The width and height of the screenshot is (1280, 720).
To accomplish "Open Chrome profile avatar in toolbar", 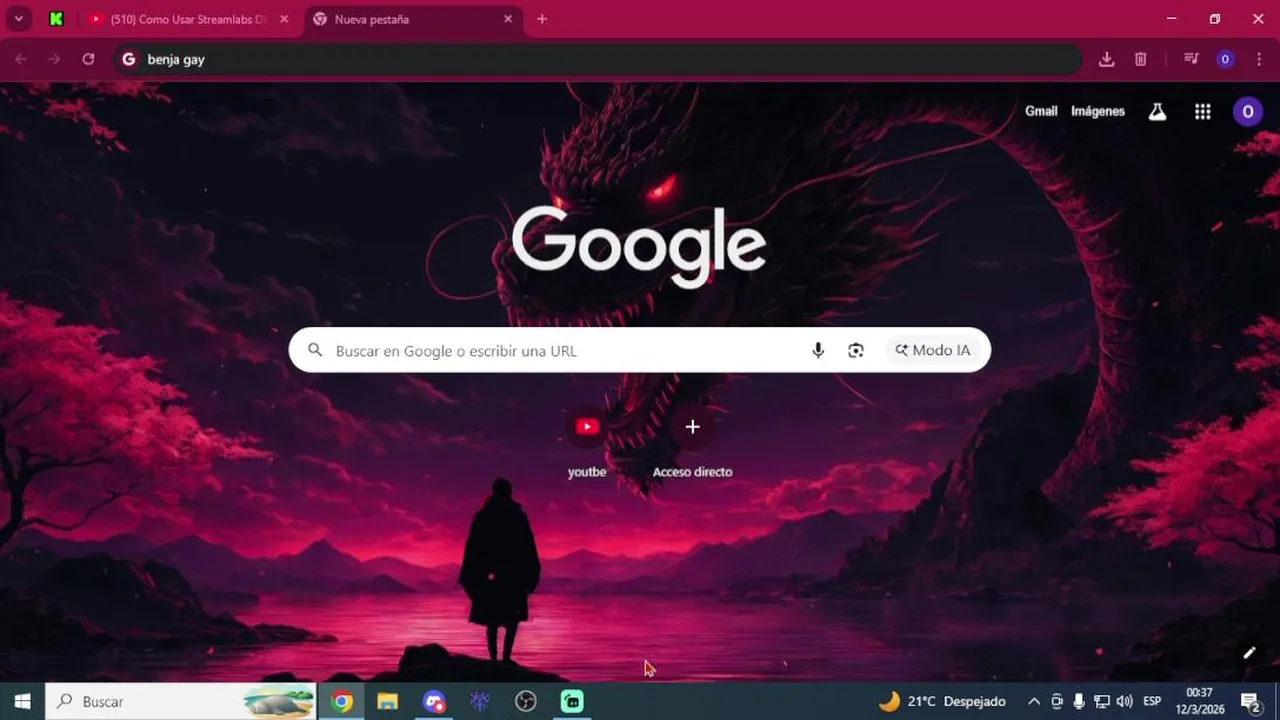I will 1225,59.
